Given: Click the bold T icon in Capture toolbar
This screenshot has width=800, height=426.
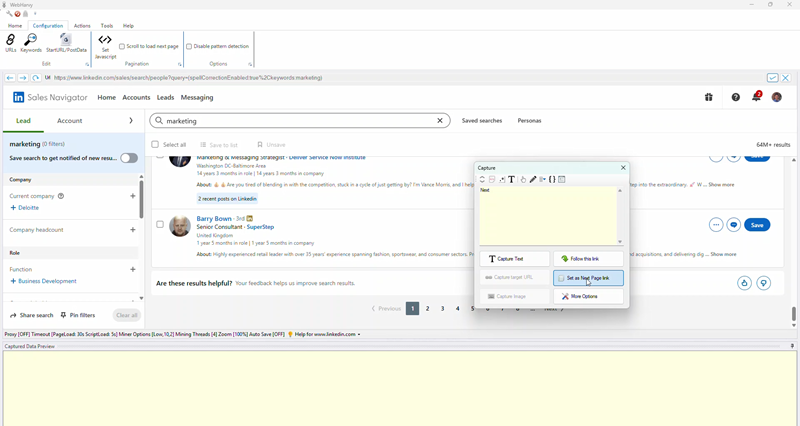Looking at the screenshot, I should (511, 180).
